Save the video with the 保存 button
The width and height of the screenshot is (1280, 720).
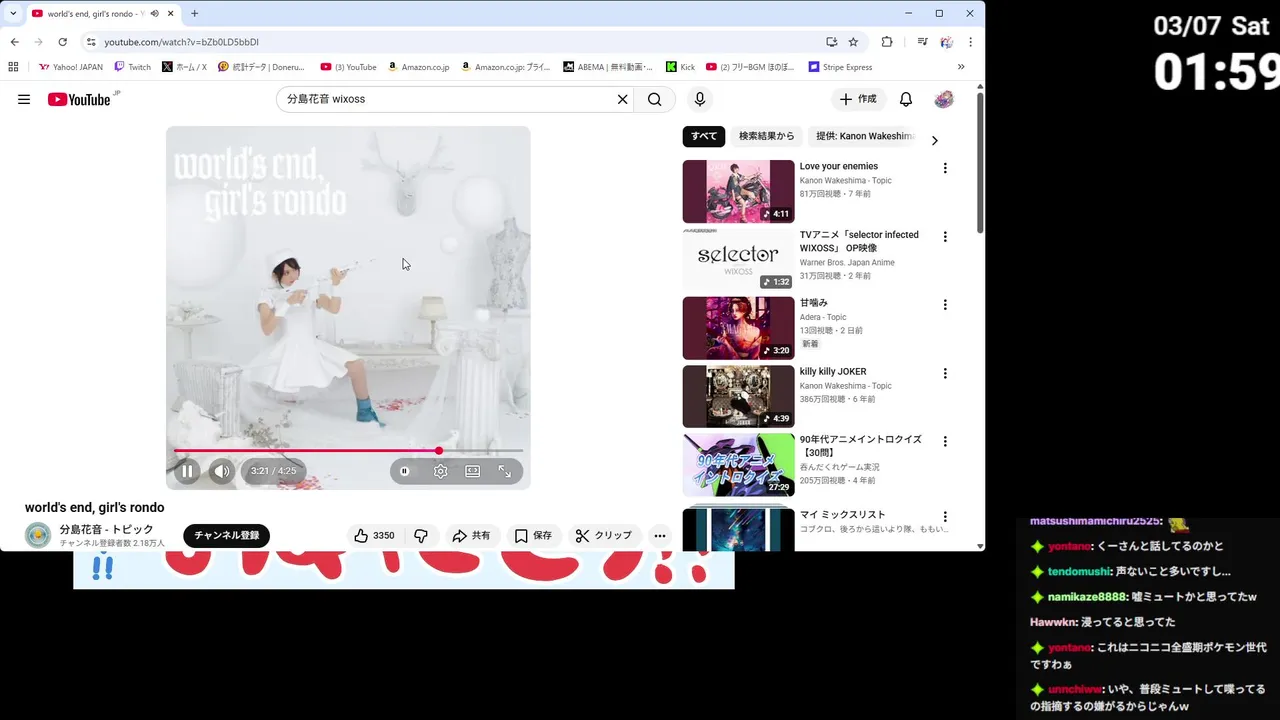point(533,536)
